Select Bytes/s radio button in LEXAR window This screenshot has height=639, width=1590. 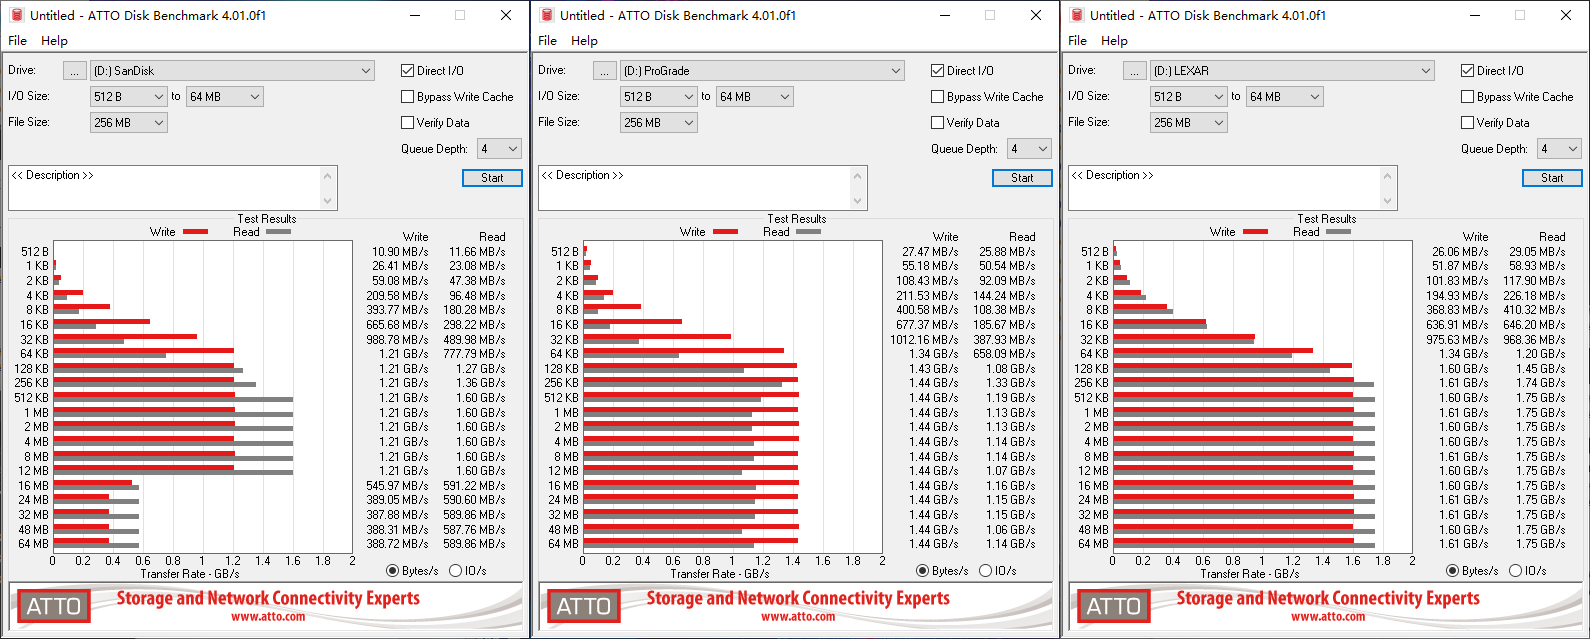pyautogui.click(x=1452, y=571)
